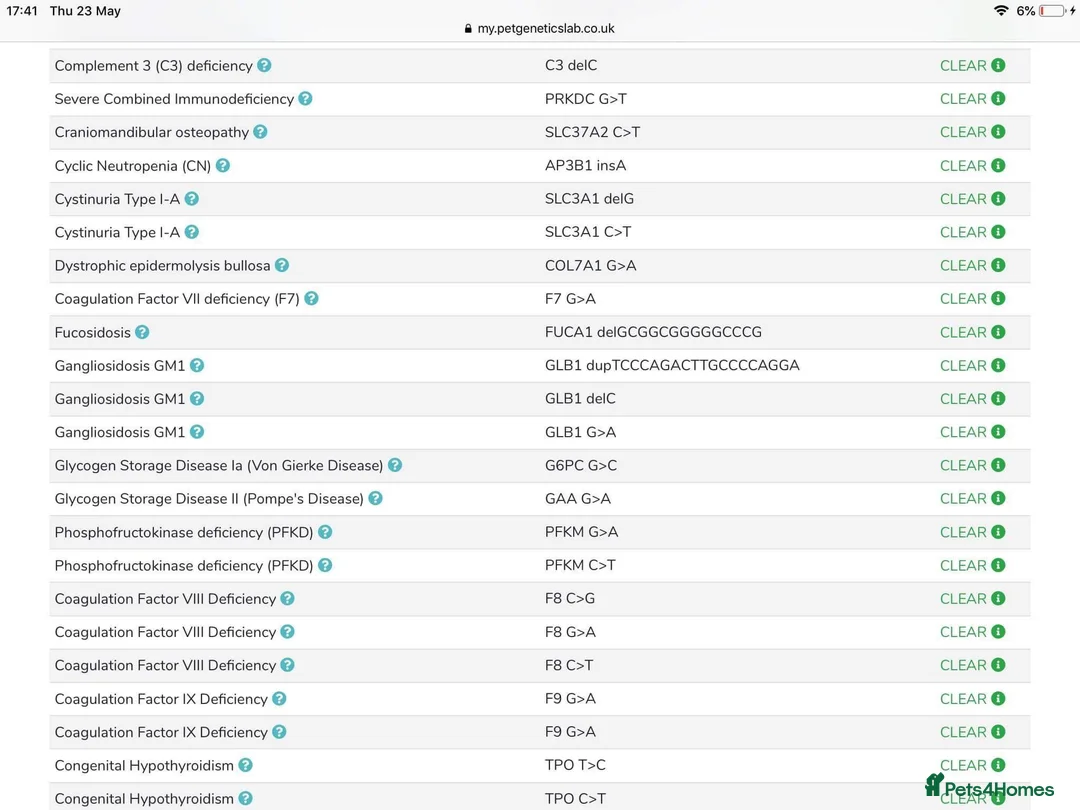
Task: Tap the question mark beside Craniomandibular osteopathy
Action: (260, 132)
